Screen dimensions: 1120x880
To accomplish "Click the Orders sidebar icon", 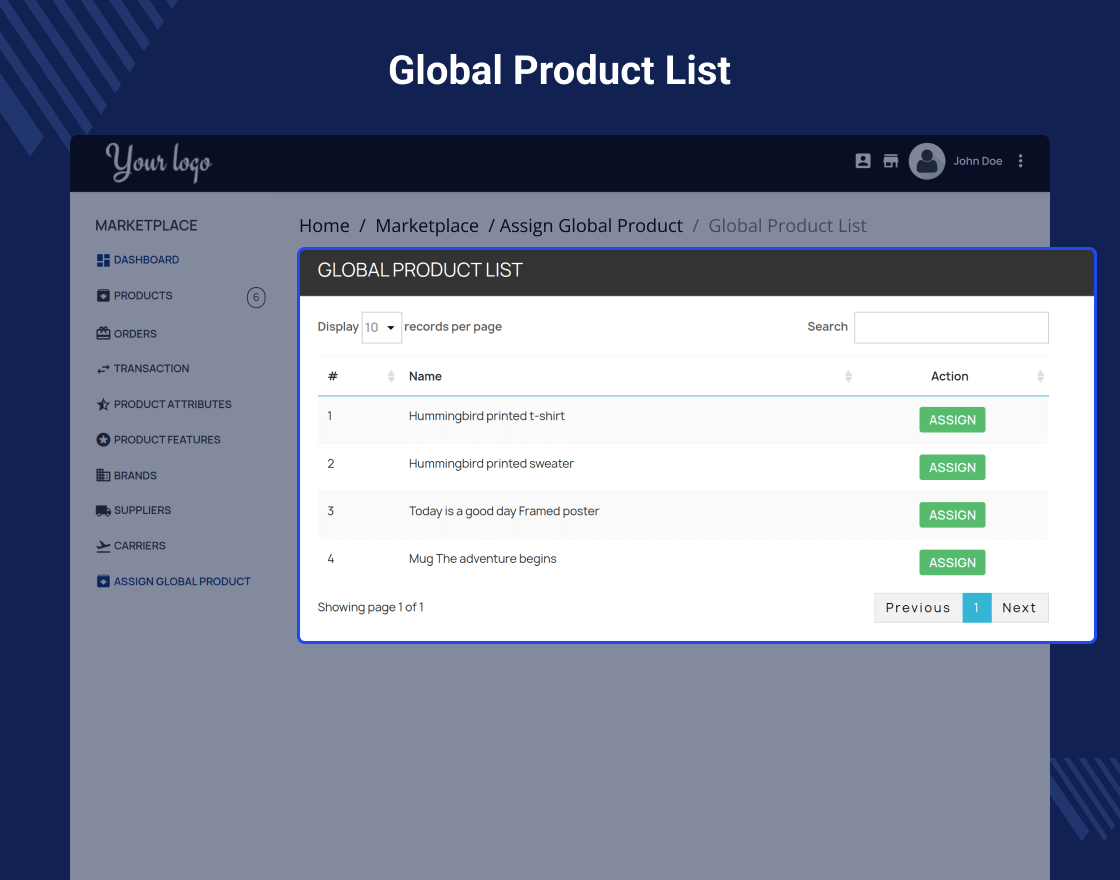I will [104, 334].
